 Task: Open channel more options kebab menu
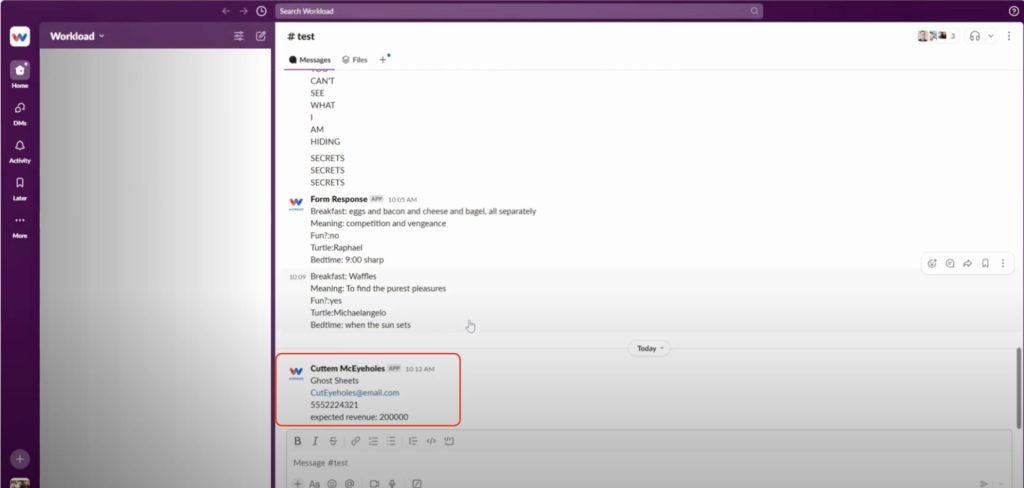tap(1009, 37)
